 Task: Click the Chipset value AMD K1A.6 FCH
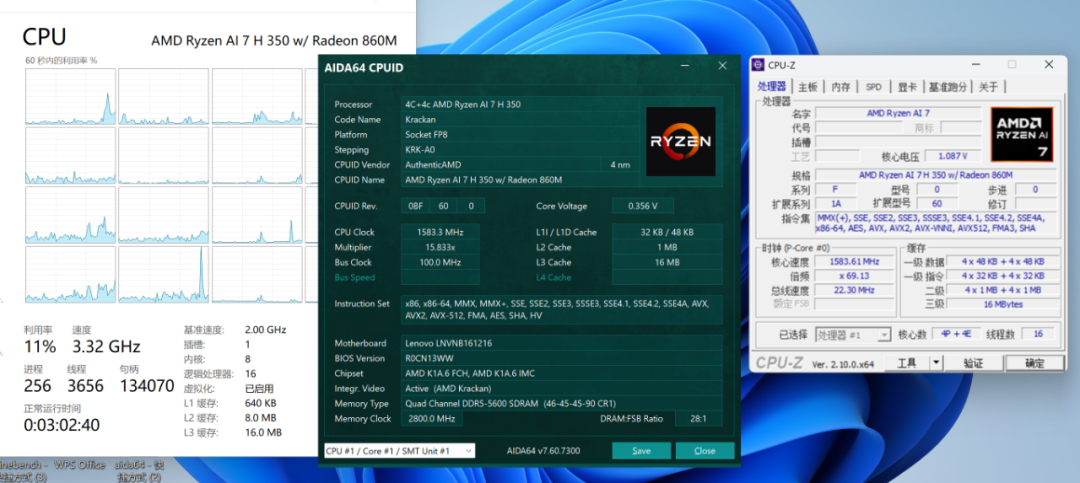[562, 373]
